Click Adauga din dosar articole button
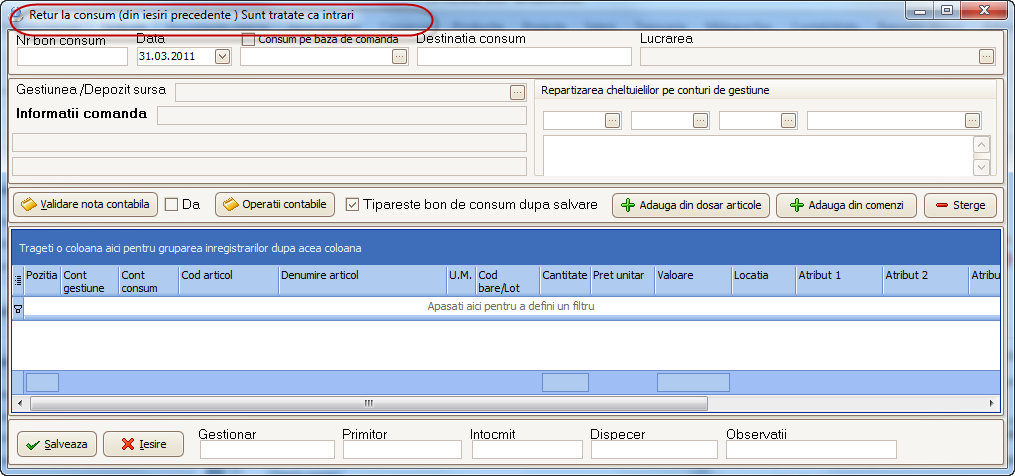This screenshot has height=476, width=1015. (691, 205)
